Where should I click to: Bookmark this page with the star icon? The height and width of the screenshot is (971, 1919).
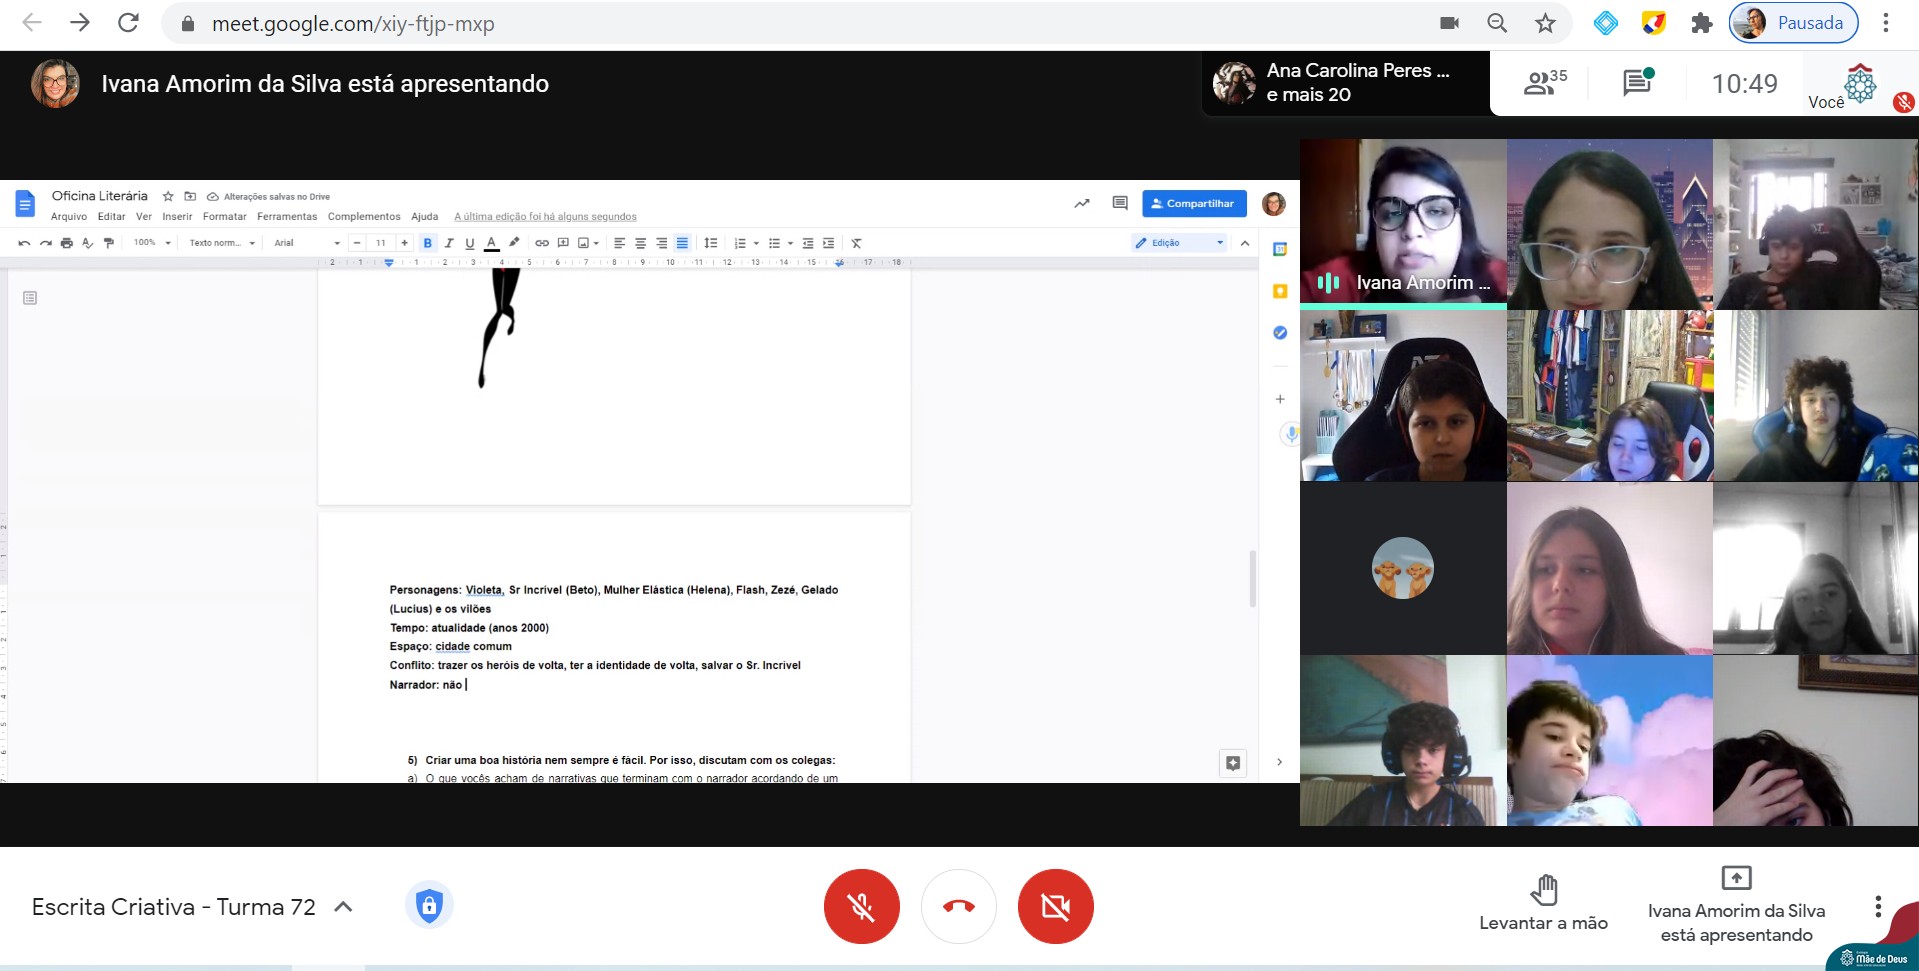tap(1545, 23)
